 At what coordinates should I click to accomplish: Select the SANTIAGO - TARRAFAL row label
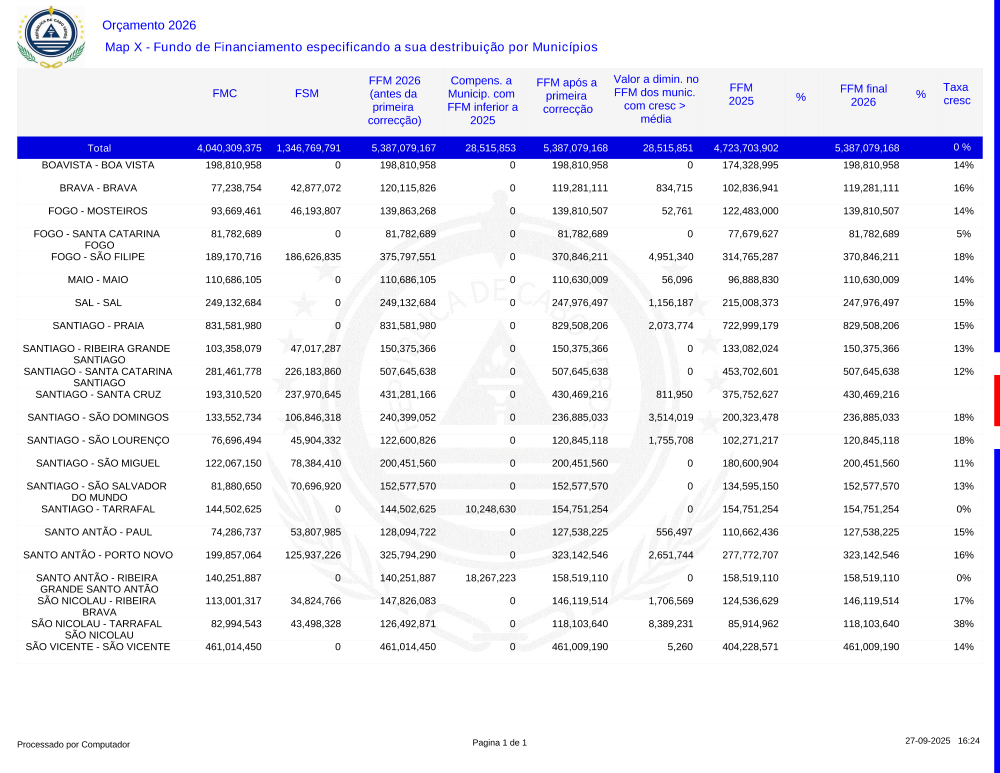point(98,509)
